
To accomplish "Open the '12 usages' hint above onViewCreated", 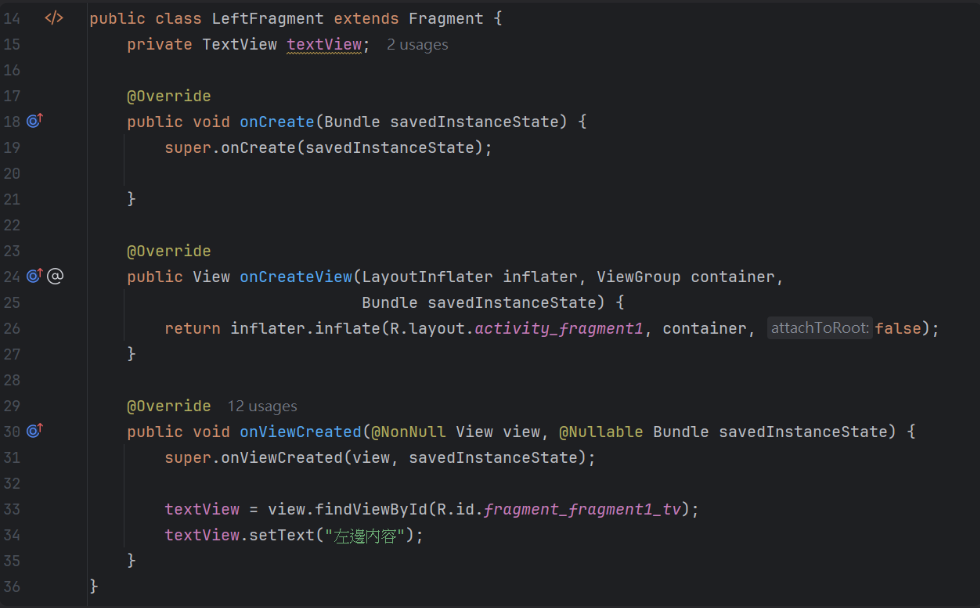I will pos(262,406).
